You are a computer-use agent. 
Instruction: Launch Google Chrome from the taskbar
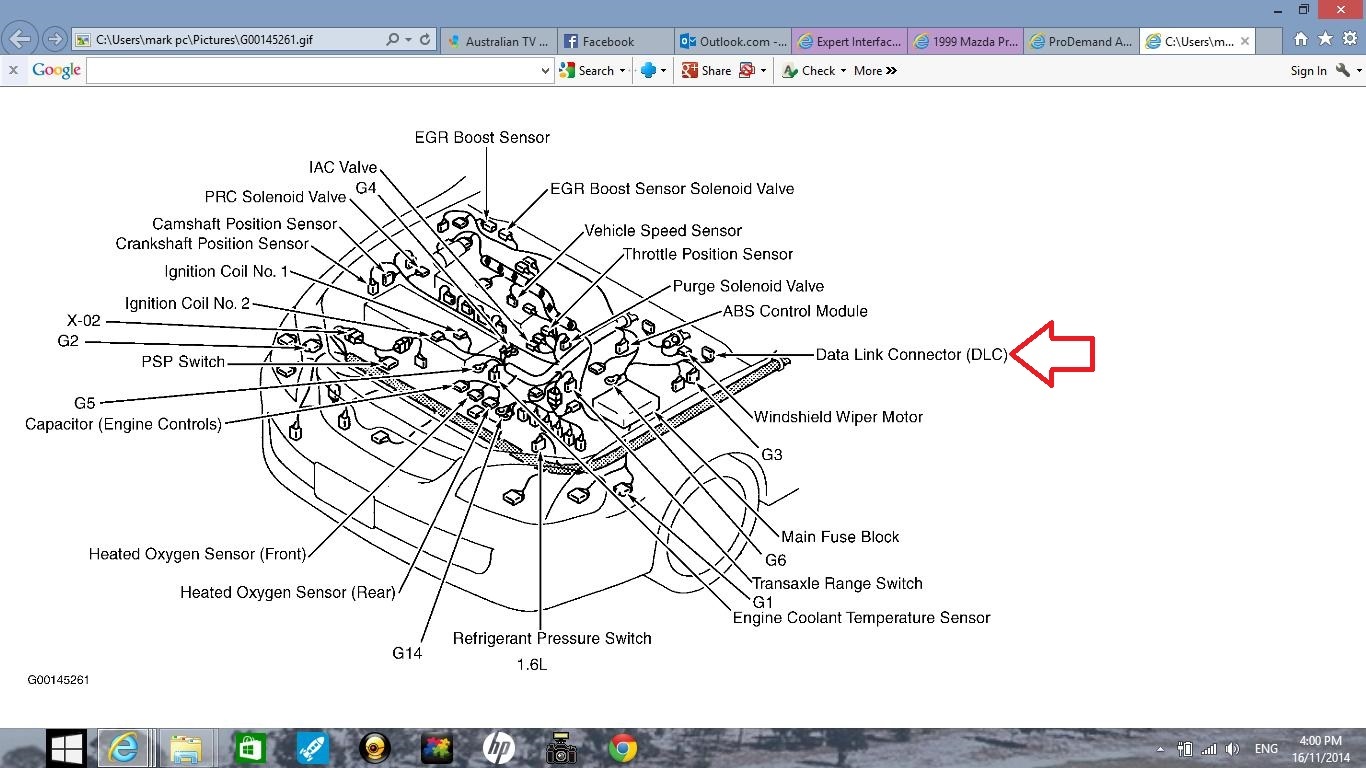tap(623, 748)
